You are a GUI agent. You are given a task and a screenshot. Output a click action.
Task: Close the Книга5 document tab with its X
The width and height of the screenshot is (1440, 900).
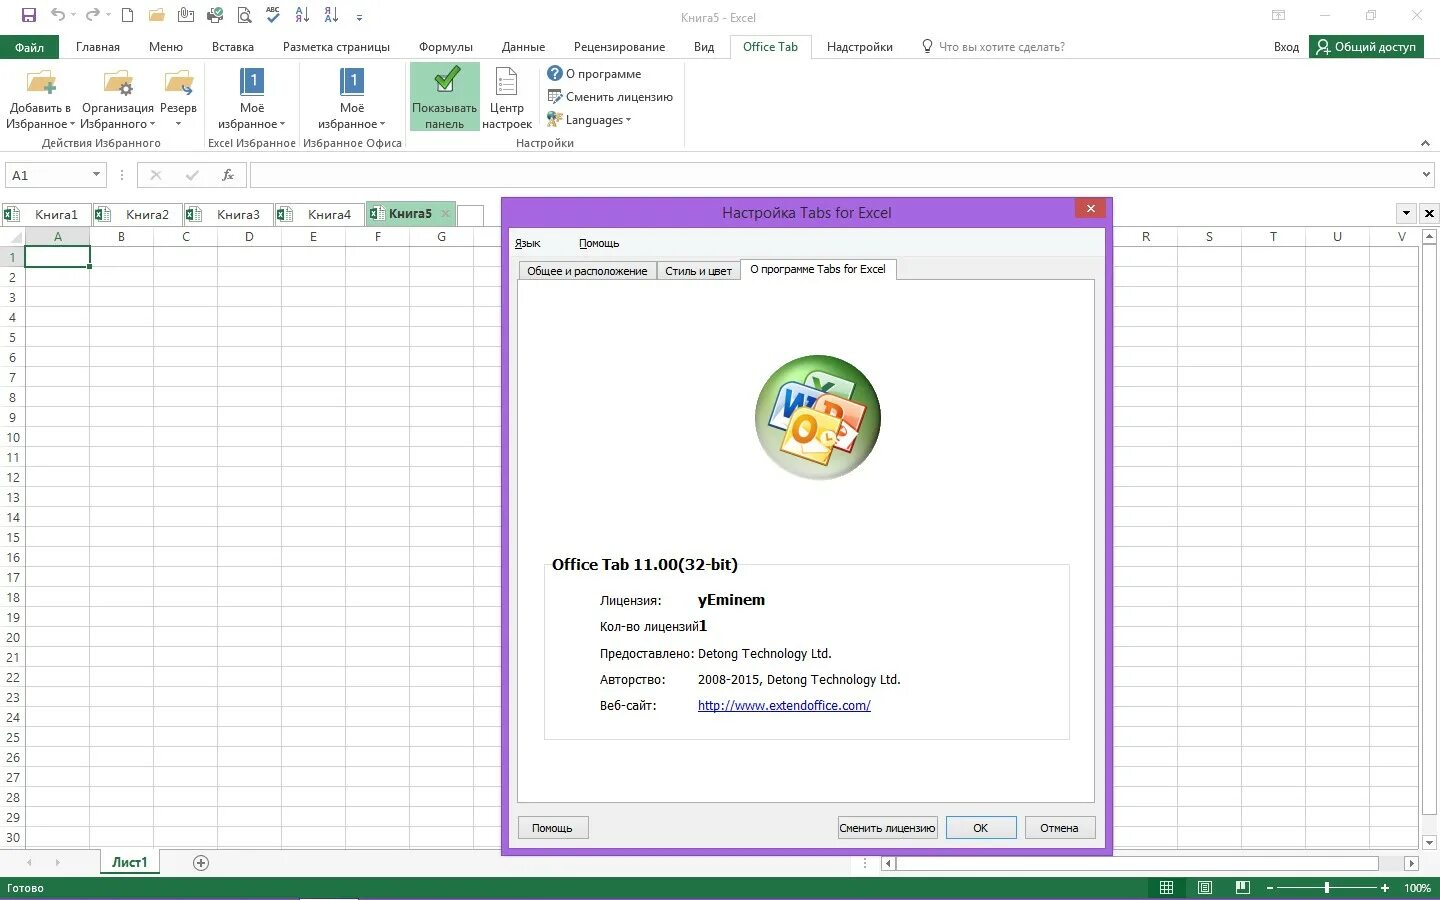446,213
